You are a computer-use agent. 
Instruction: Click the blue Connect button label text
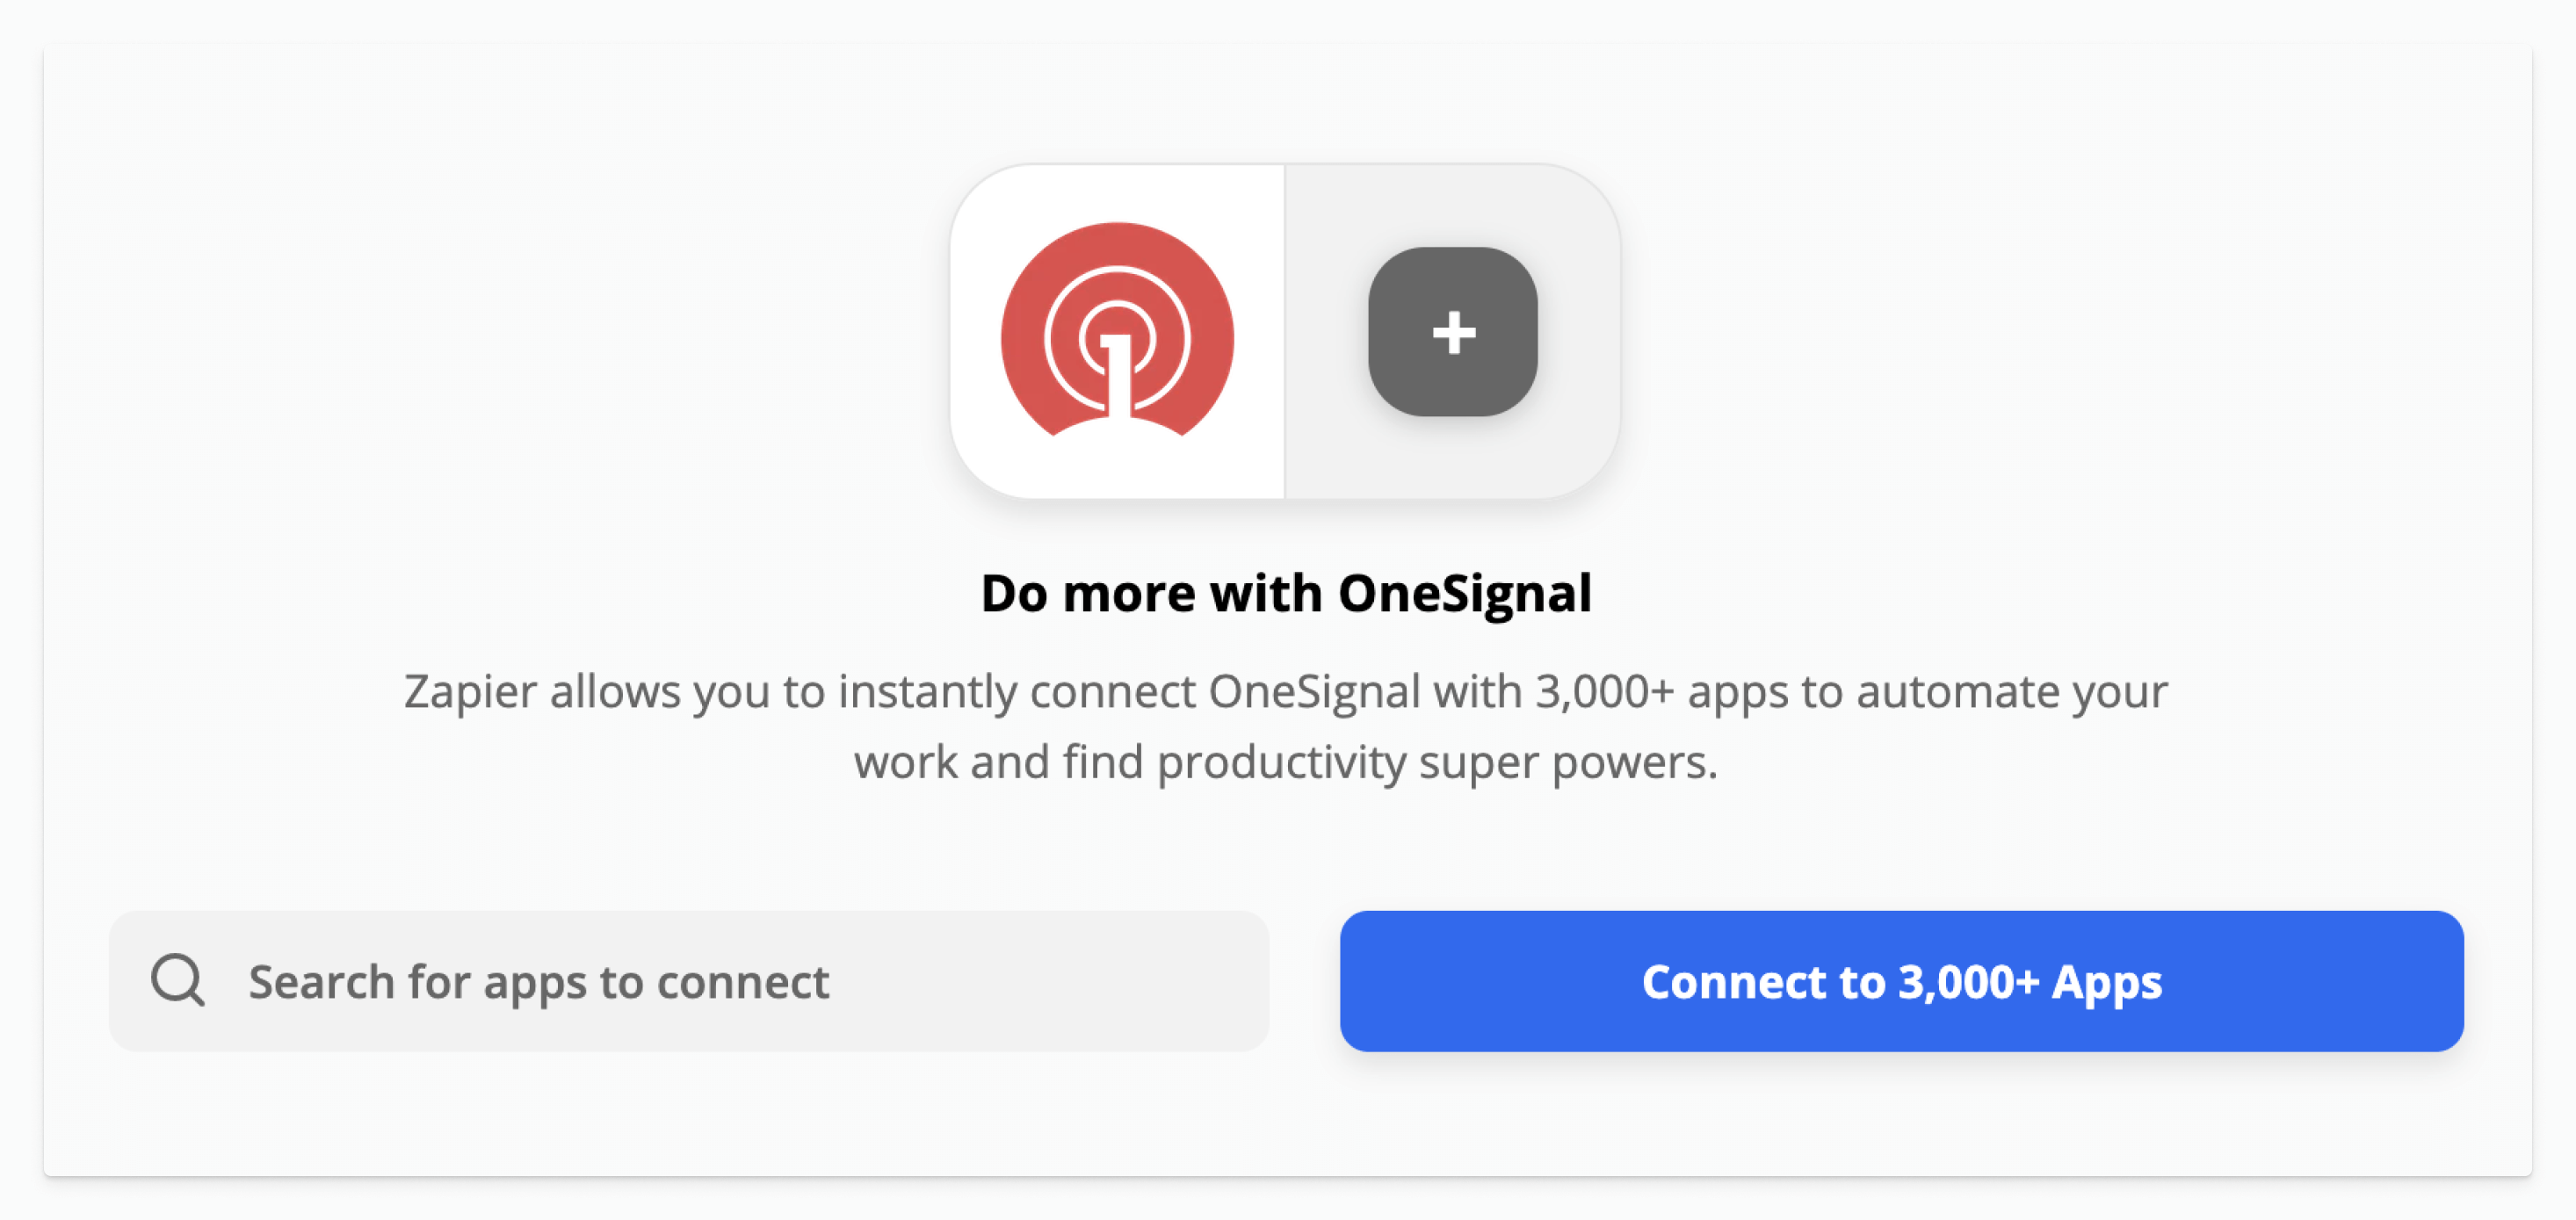coord(1901,982)
